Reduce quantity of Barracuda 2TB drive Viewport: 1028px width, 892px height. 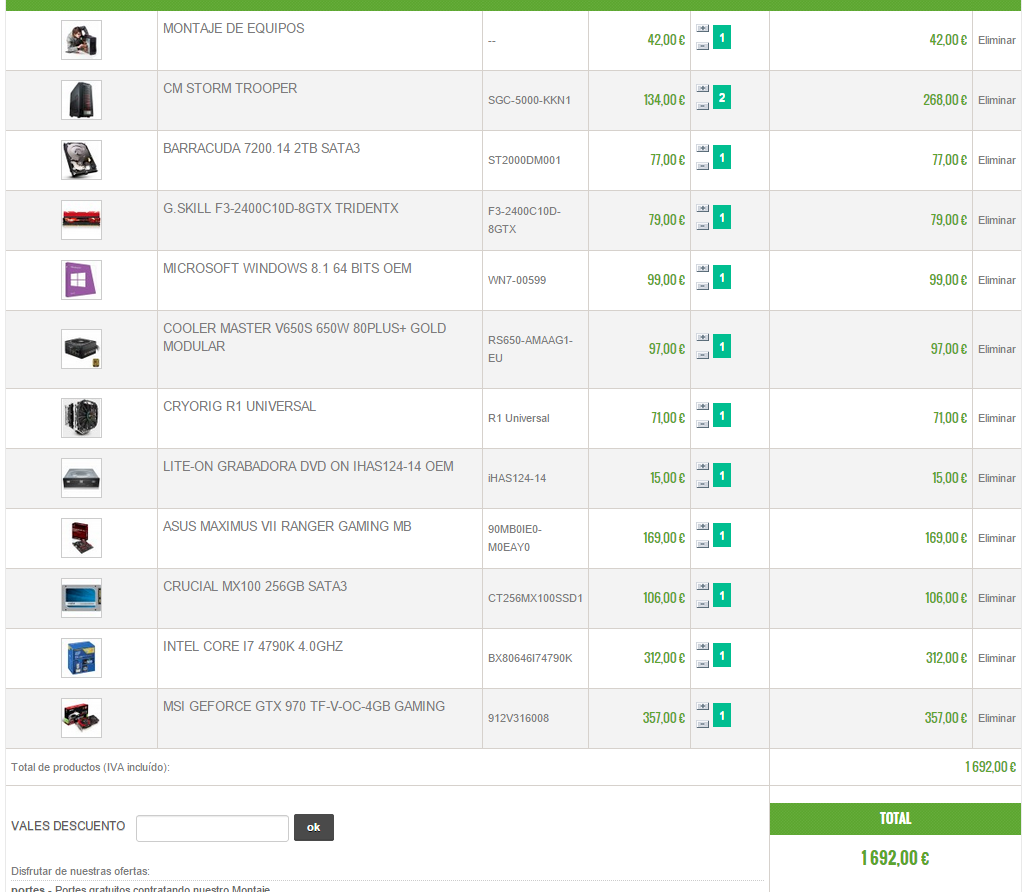coord(702,166)
